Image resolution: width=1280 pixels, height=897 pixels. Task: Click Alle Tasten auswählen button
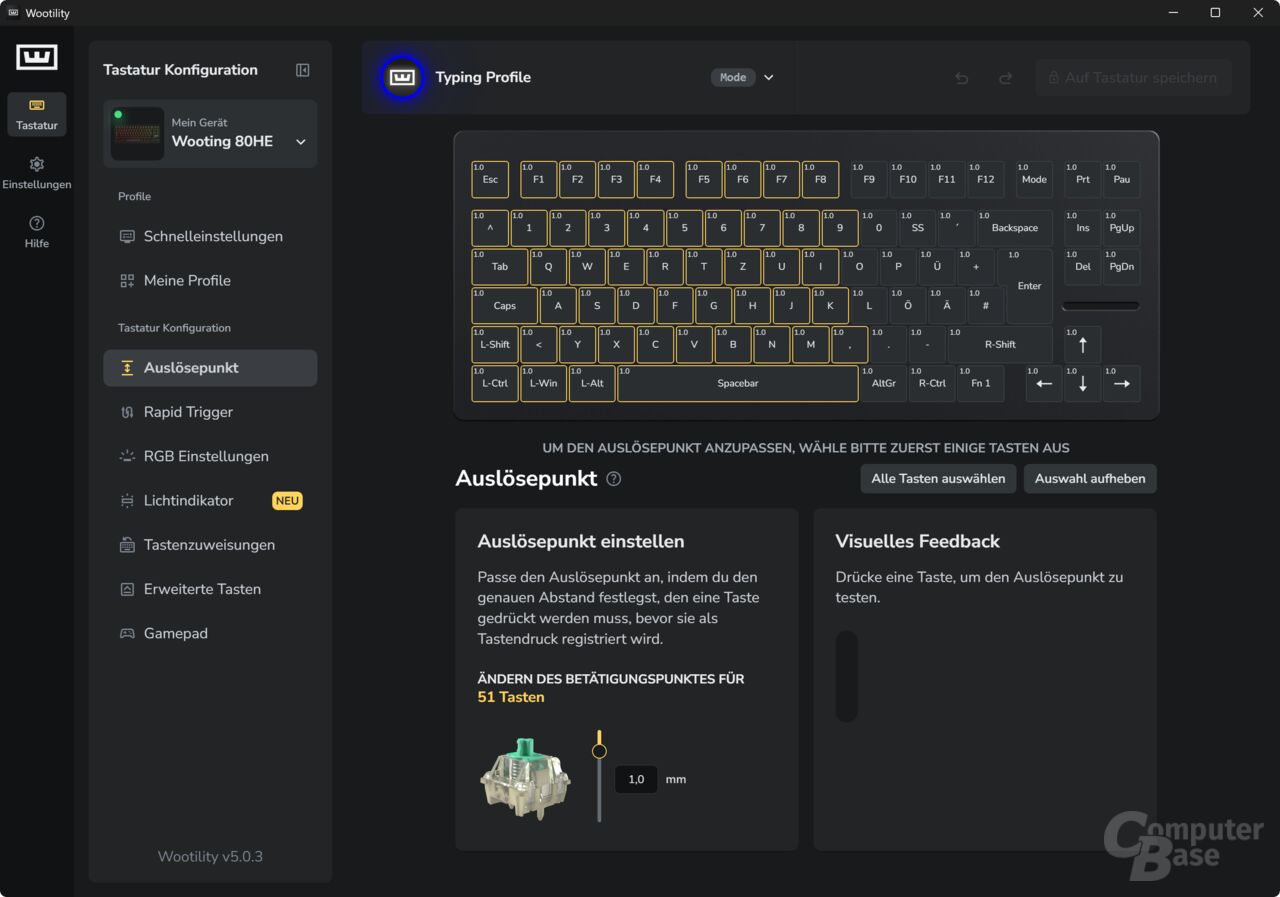click(x=938, y=479)
